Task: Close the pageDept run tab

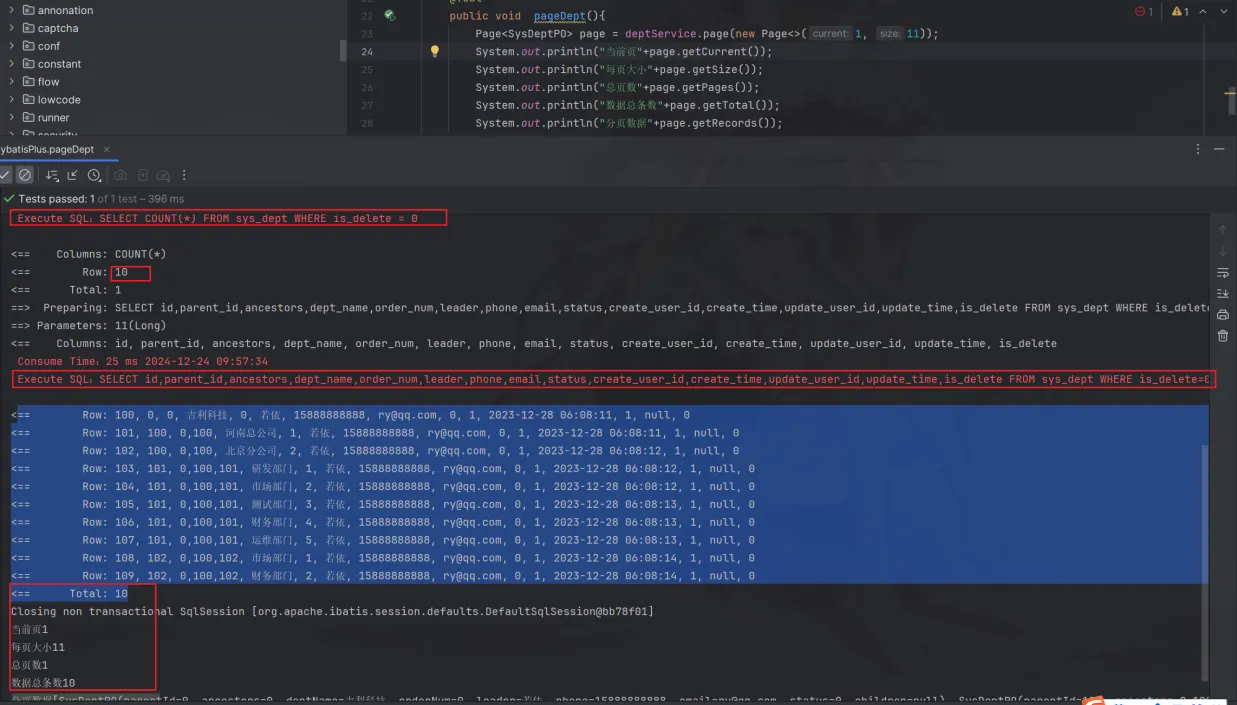Action: click(x=106, y=149)
